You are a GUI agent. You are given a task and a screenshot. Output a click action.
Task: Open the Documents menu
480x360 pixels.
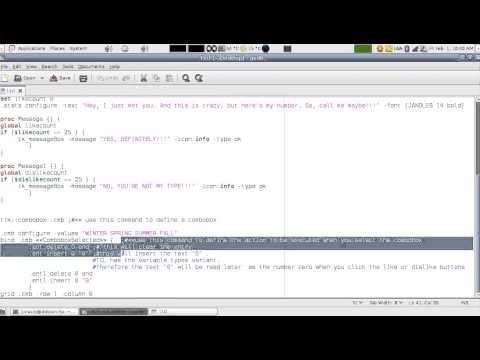91,67
